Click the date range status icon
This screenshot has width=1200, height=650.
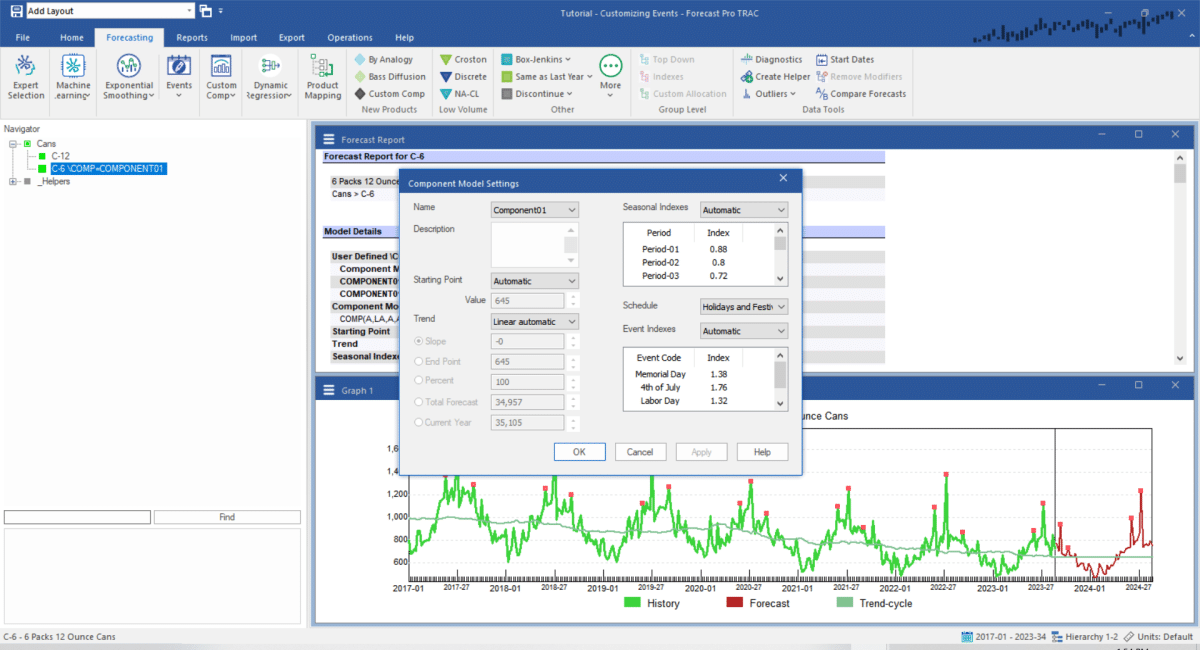967,636
